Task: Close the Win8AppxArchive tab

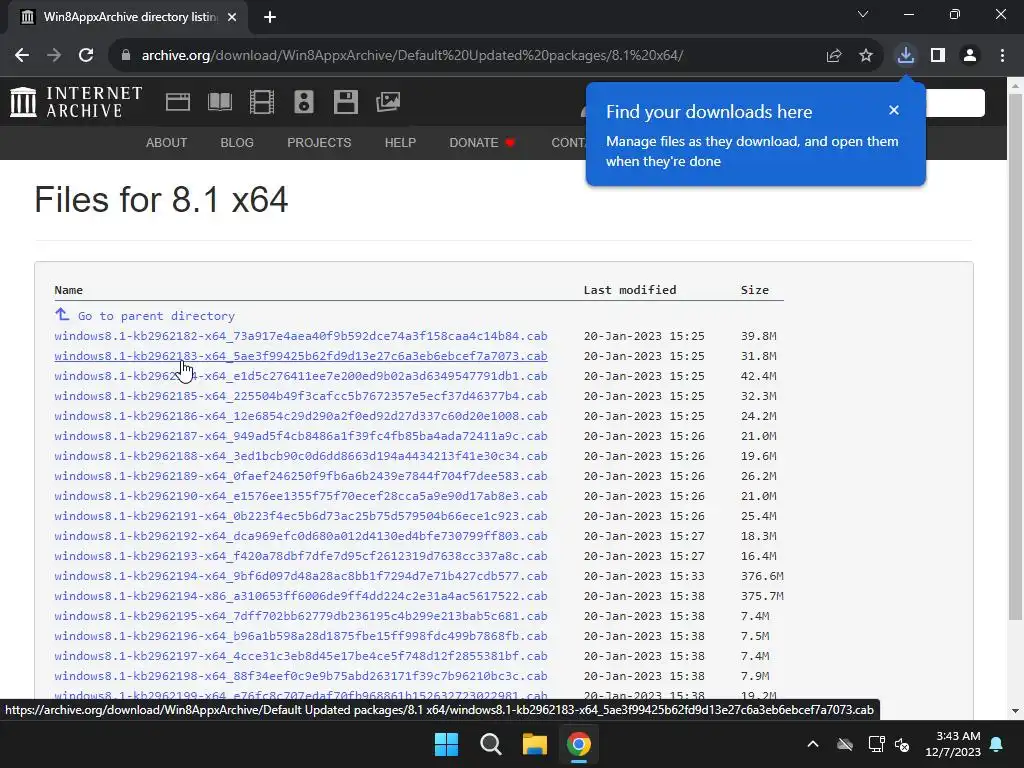Action: click(232, 17)
